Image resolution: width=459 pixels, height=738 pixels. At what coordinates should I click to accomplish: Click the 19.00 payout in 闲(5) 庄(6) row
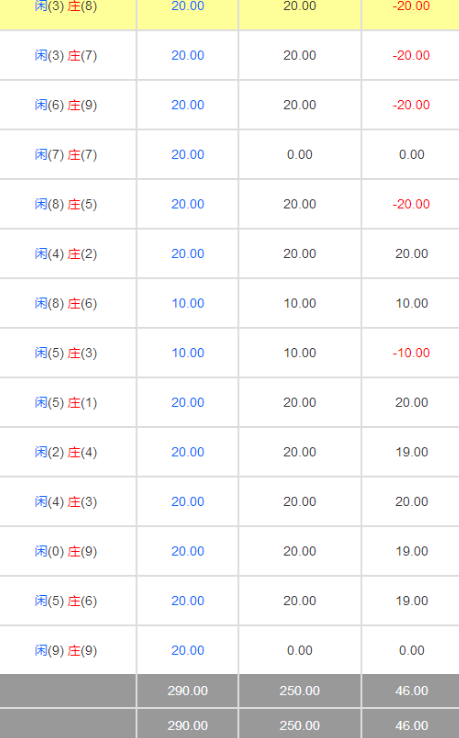(412, 601)
